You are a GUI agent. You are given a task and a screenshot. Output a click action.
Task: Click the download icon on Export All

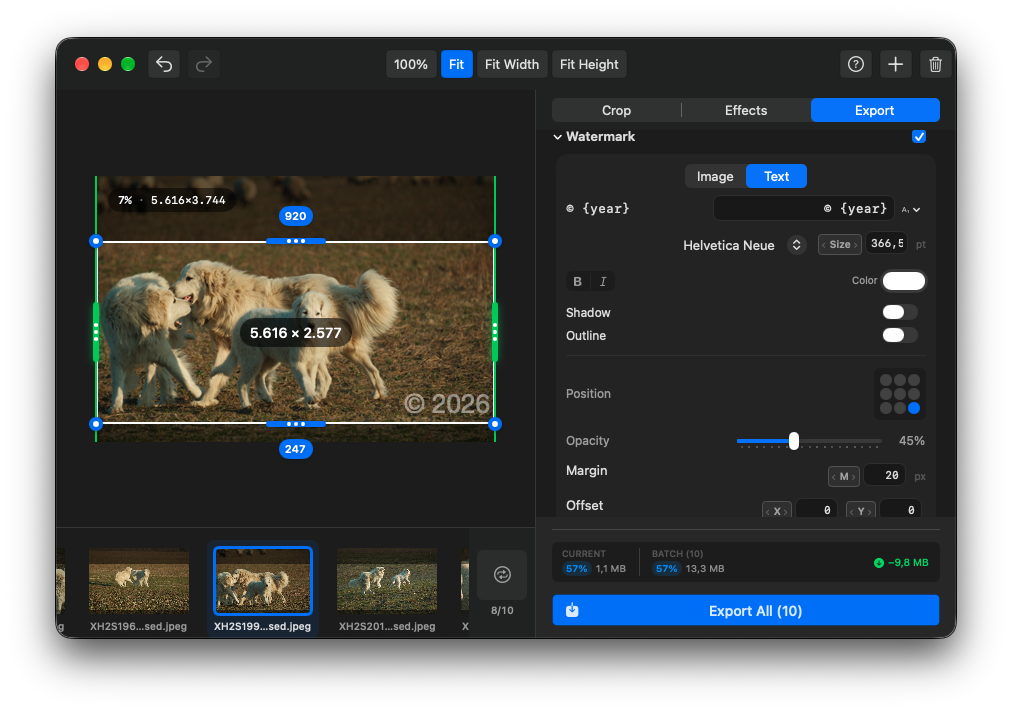click(x=572, y=611)
